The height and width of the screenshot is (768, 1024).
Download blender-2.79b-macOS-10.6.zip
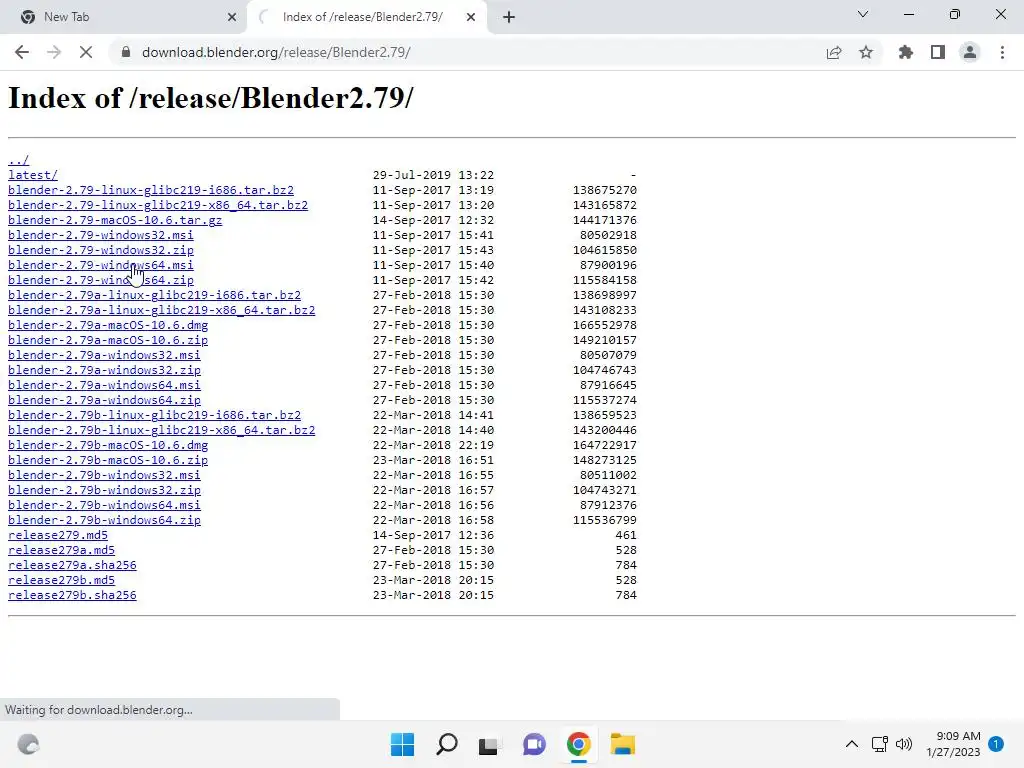(x=108, y=460)
